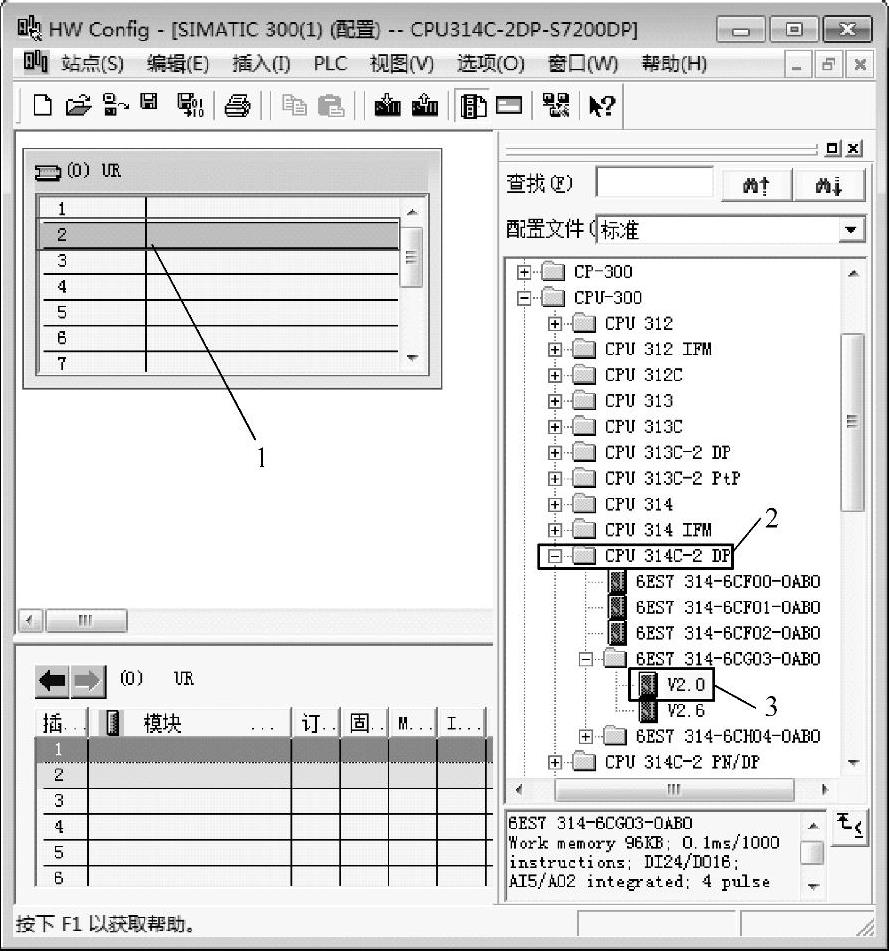Click the 插.. slot column header

coord(61,723)
